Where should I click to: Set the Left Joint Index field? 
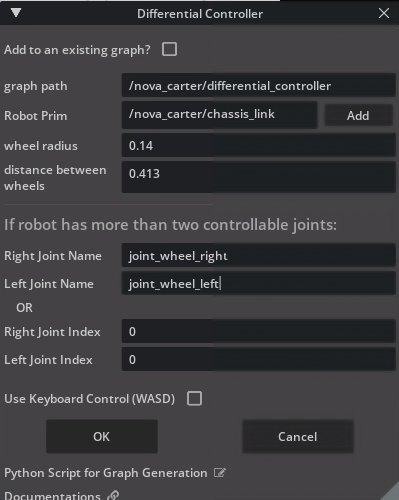pos(258,359)
